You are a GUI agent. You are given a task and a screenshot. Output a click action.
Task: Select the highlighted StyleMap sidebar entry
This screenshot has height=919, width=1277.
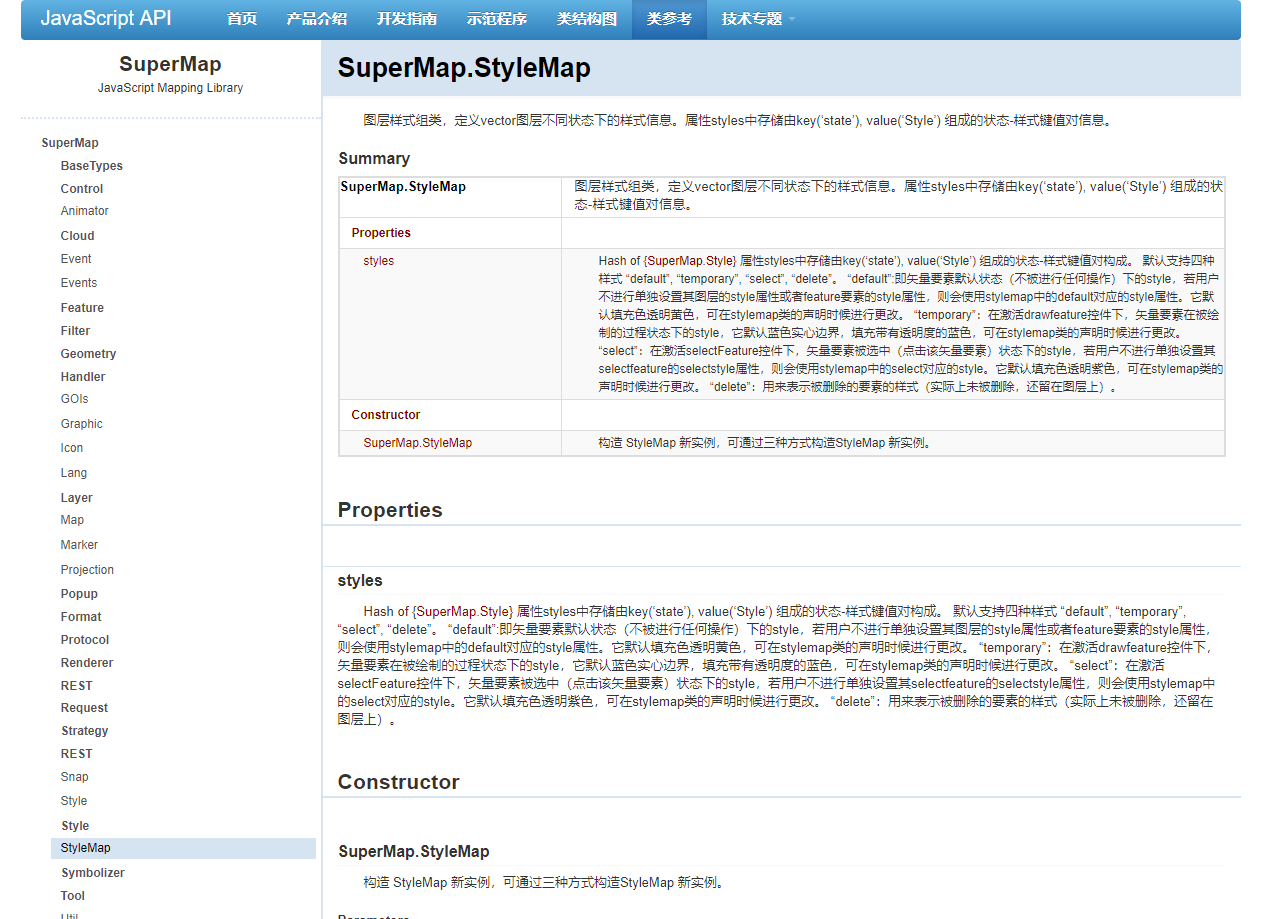point(183,848)
